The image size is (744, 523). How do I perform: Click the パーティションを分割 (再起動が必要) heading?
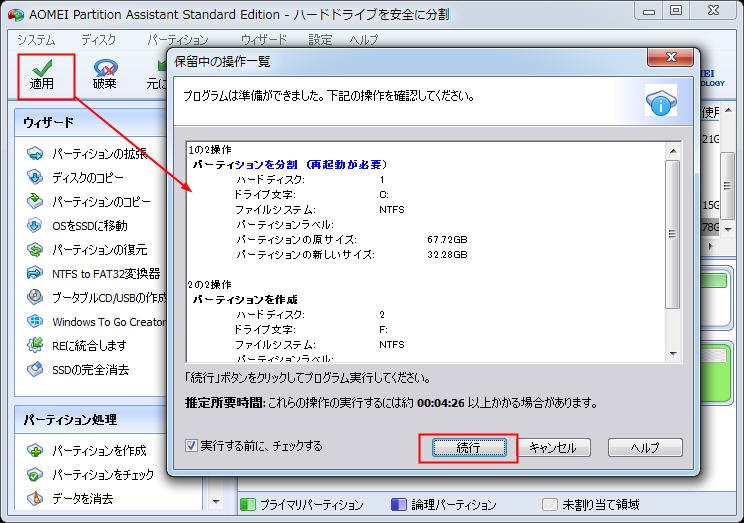click(x=290, y=165)
